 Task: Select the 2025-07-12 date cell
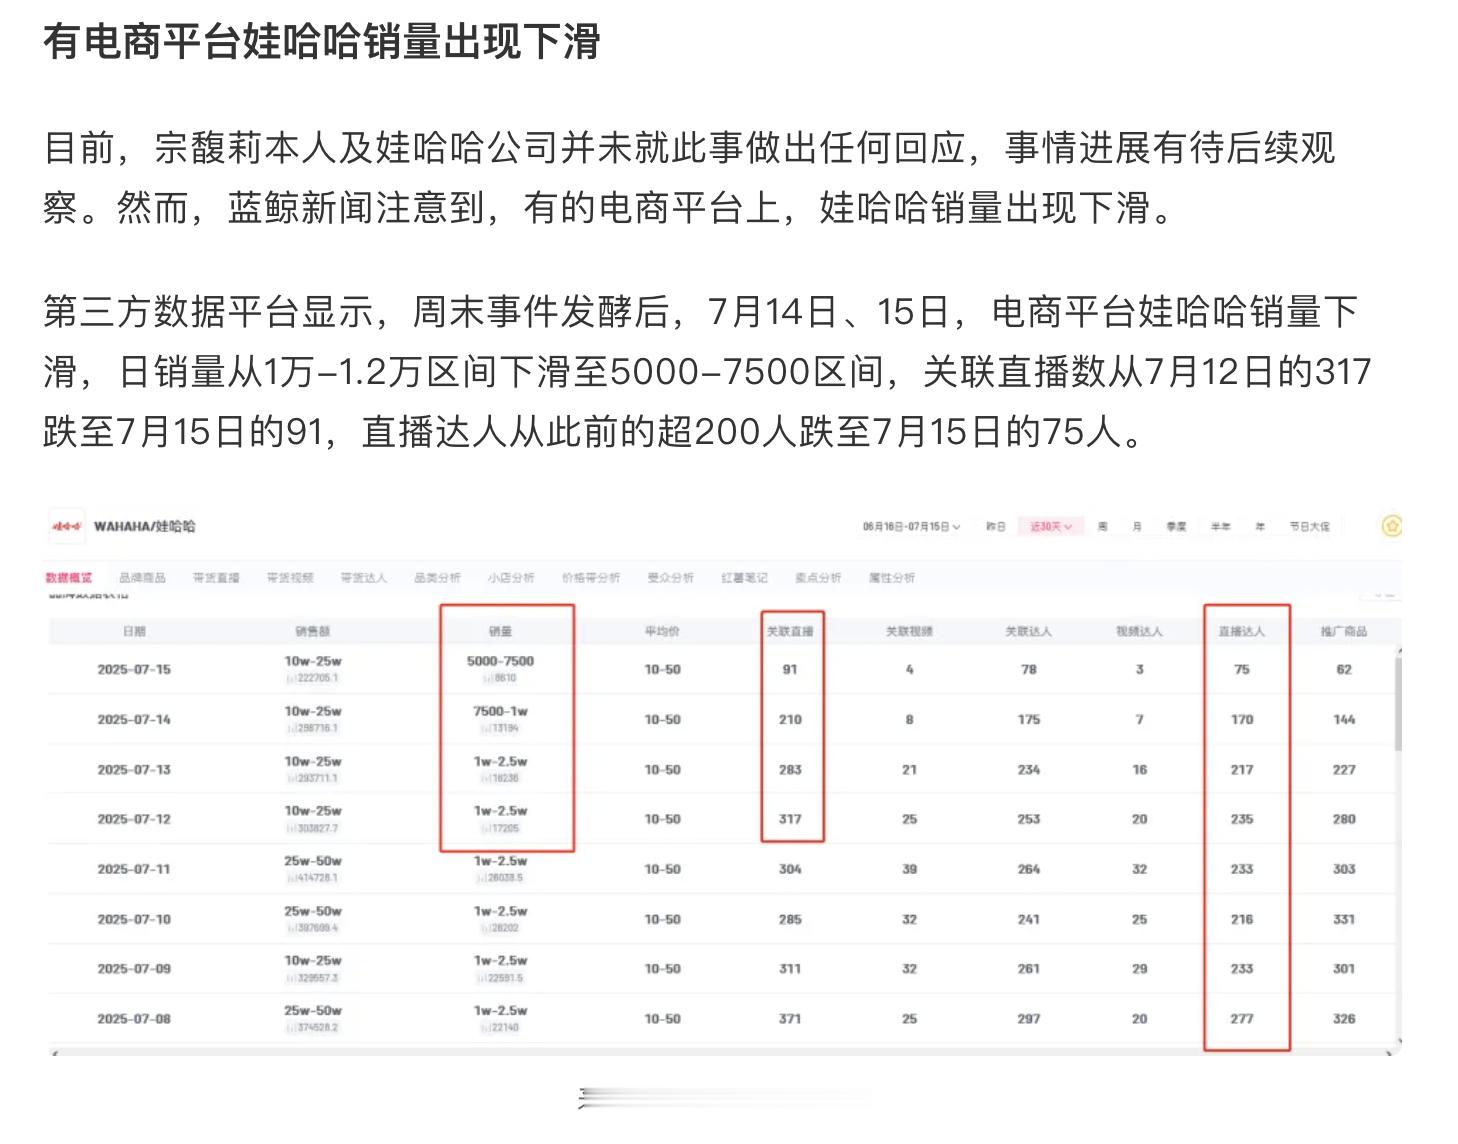tap(134, 819)
